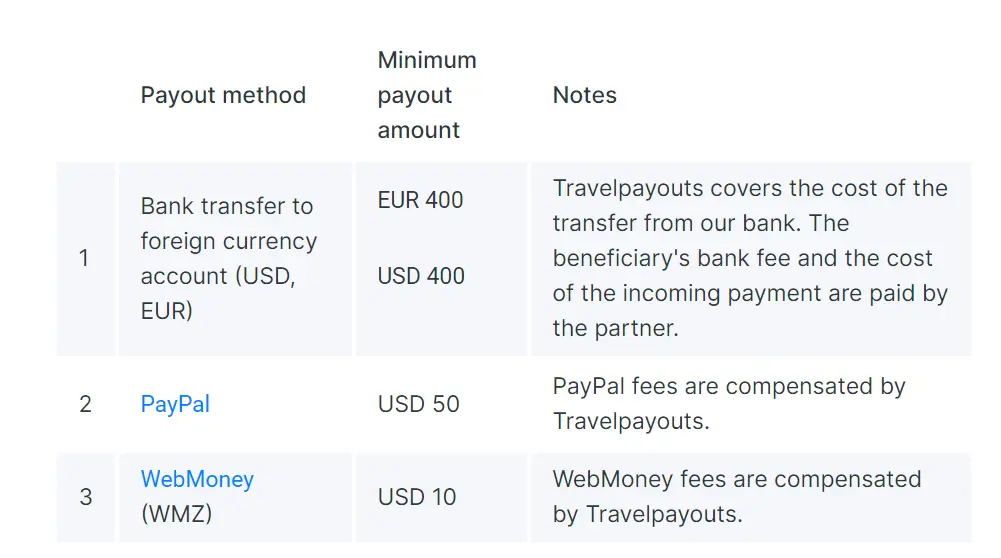
Task: Click the PayPal fees note text
Action: pyautogui.click(x=729, y=387)
